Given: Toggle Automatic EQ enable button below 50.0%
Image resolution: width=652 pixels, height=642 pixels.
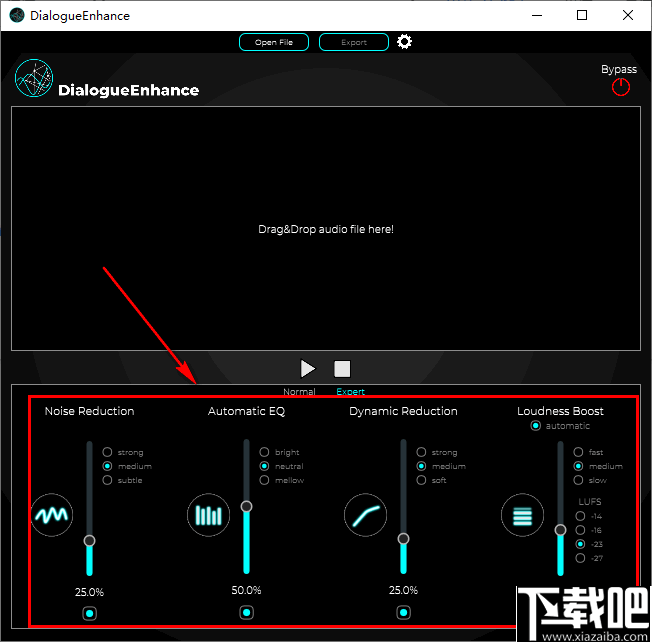Looking at the screenshot, I should pyautogui.click(x=247, y=612).
